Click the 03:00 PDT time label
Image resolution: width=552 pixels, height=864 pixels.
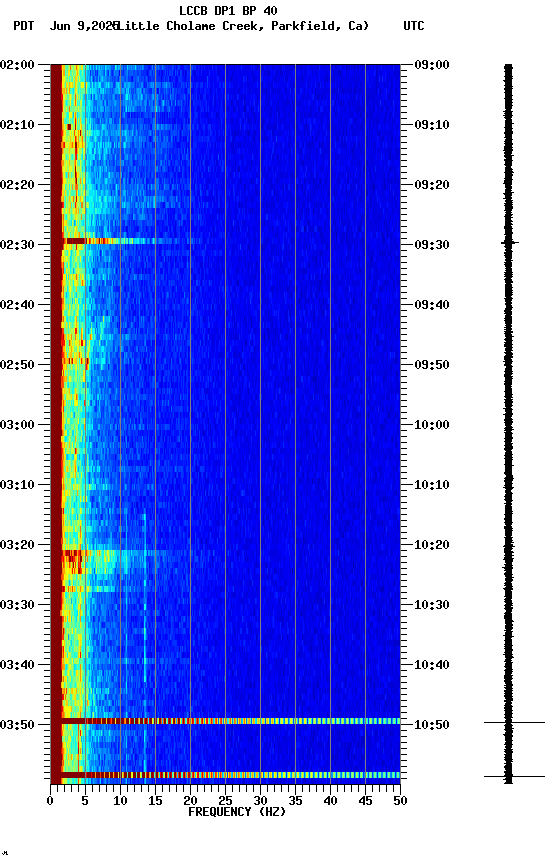click(x=17, y=425)
